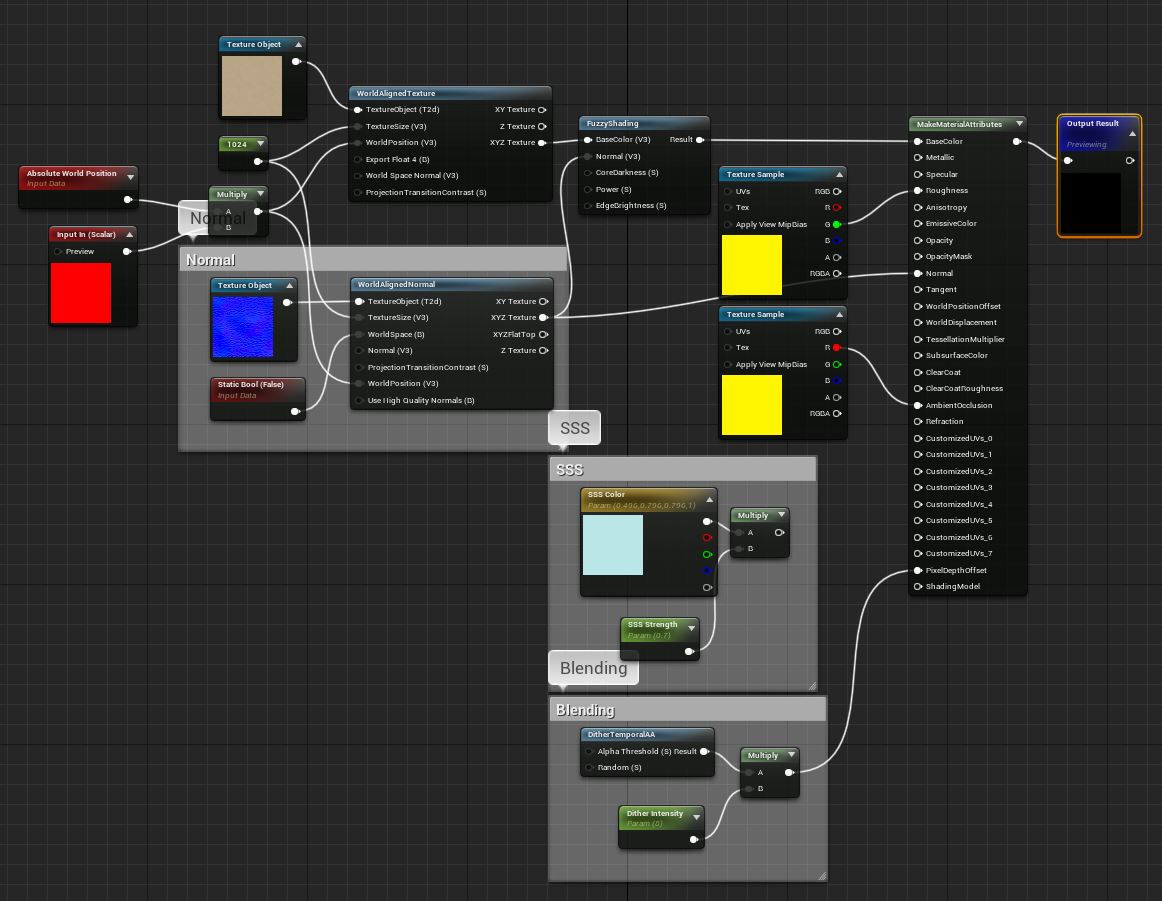Click the FuzzyShading node title
Image resolution: width=1162 pixels, height=901 pixels.
(612, 124)
